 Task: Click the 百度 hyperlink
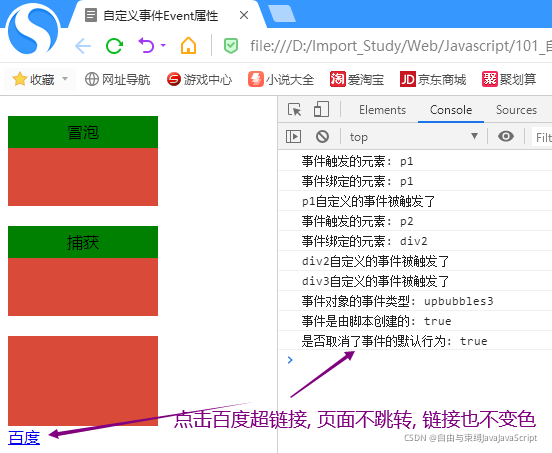point(24,438)
